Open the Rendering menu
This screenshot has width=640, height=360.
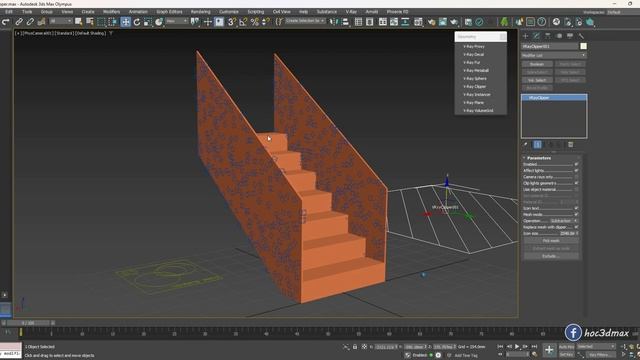[200, 12]
